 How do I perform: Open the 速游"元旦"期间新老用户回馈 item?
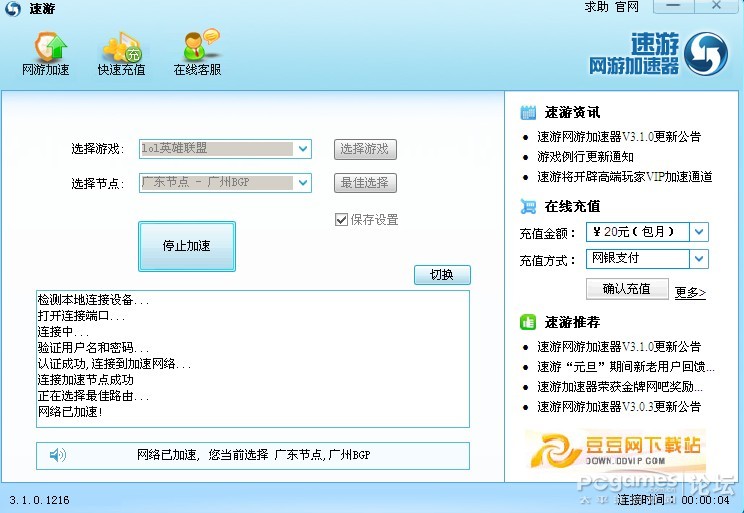tap(626, 367)
